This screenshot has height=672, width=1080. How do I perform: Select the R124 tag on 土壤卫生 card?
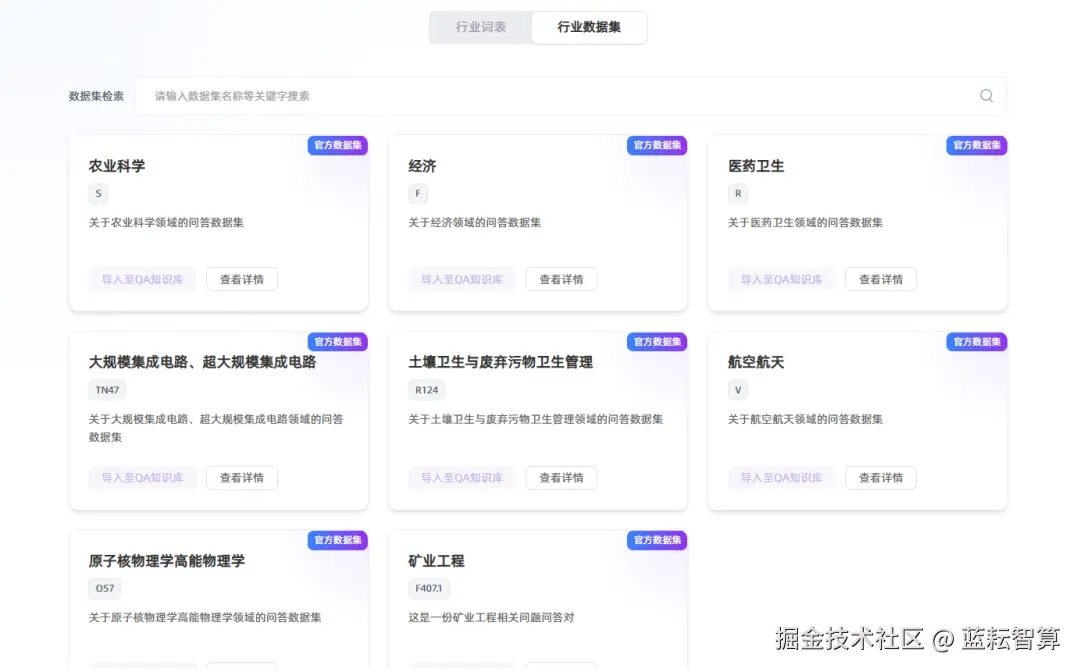coord(428,389)
